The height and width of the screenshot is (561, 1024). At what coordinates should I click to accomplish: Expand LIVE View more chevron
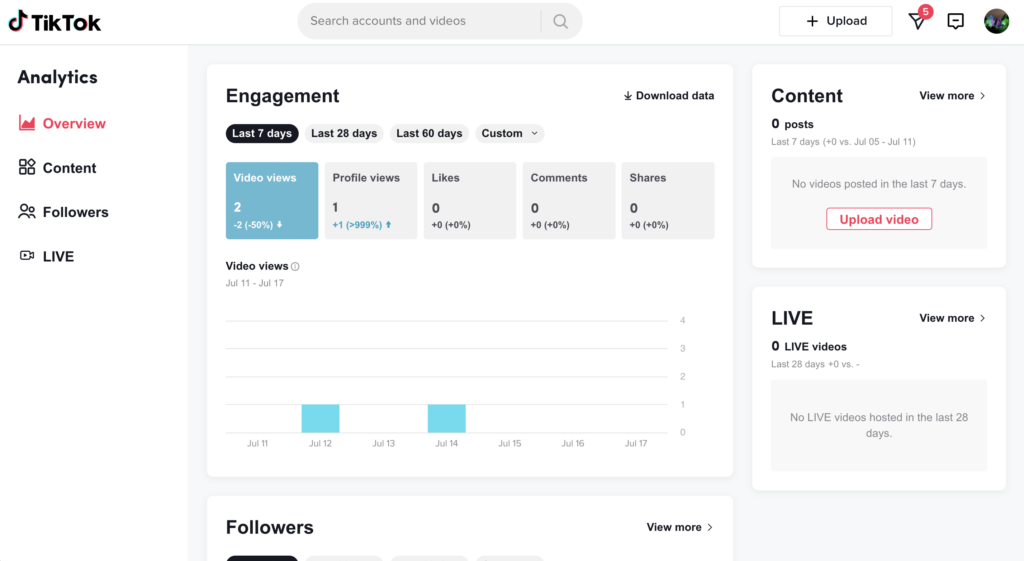982,318
